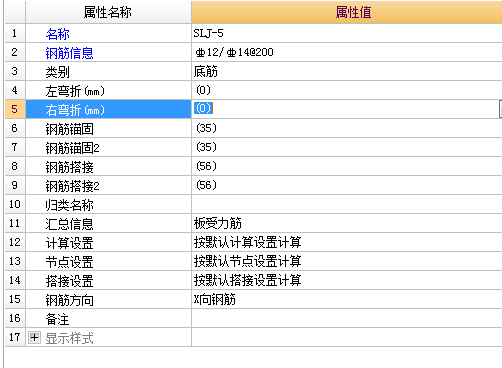Click row number 1 header
Screen dimensions: 502x368
pyautogui.click(x=15, y=33)
